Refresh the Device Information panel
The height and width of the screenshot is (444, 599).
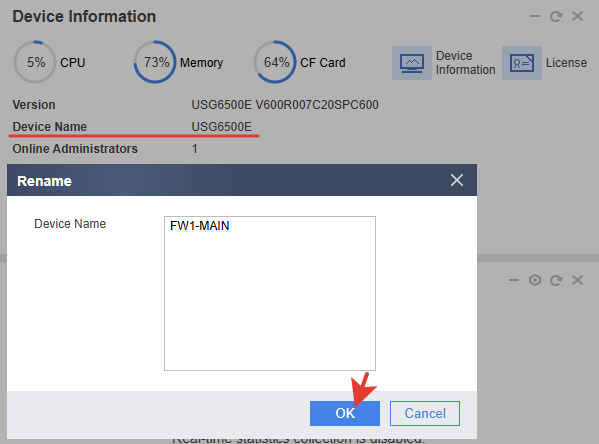point(556,16)
